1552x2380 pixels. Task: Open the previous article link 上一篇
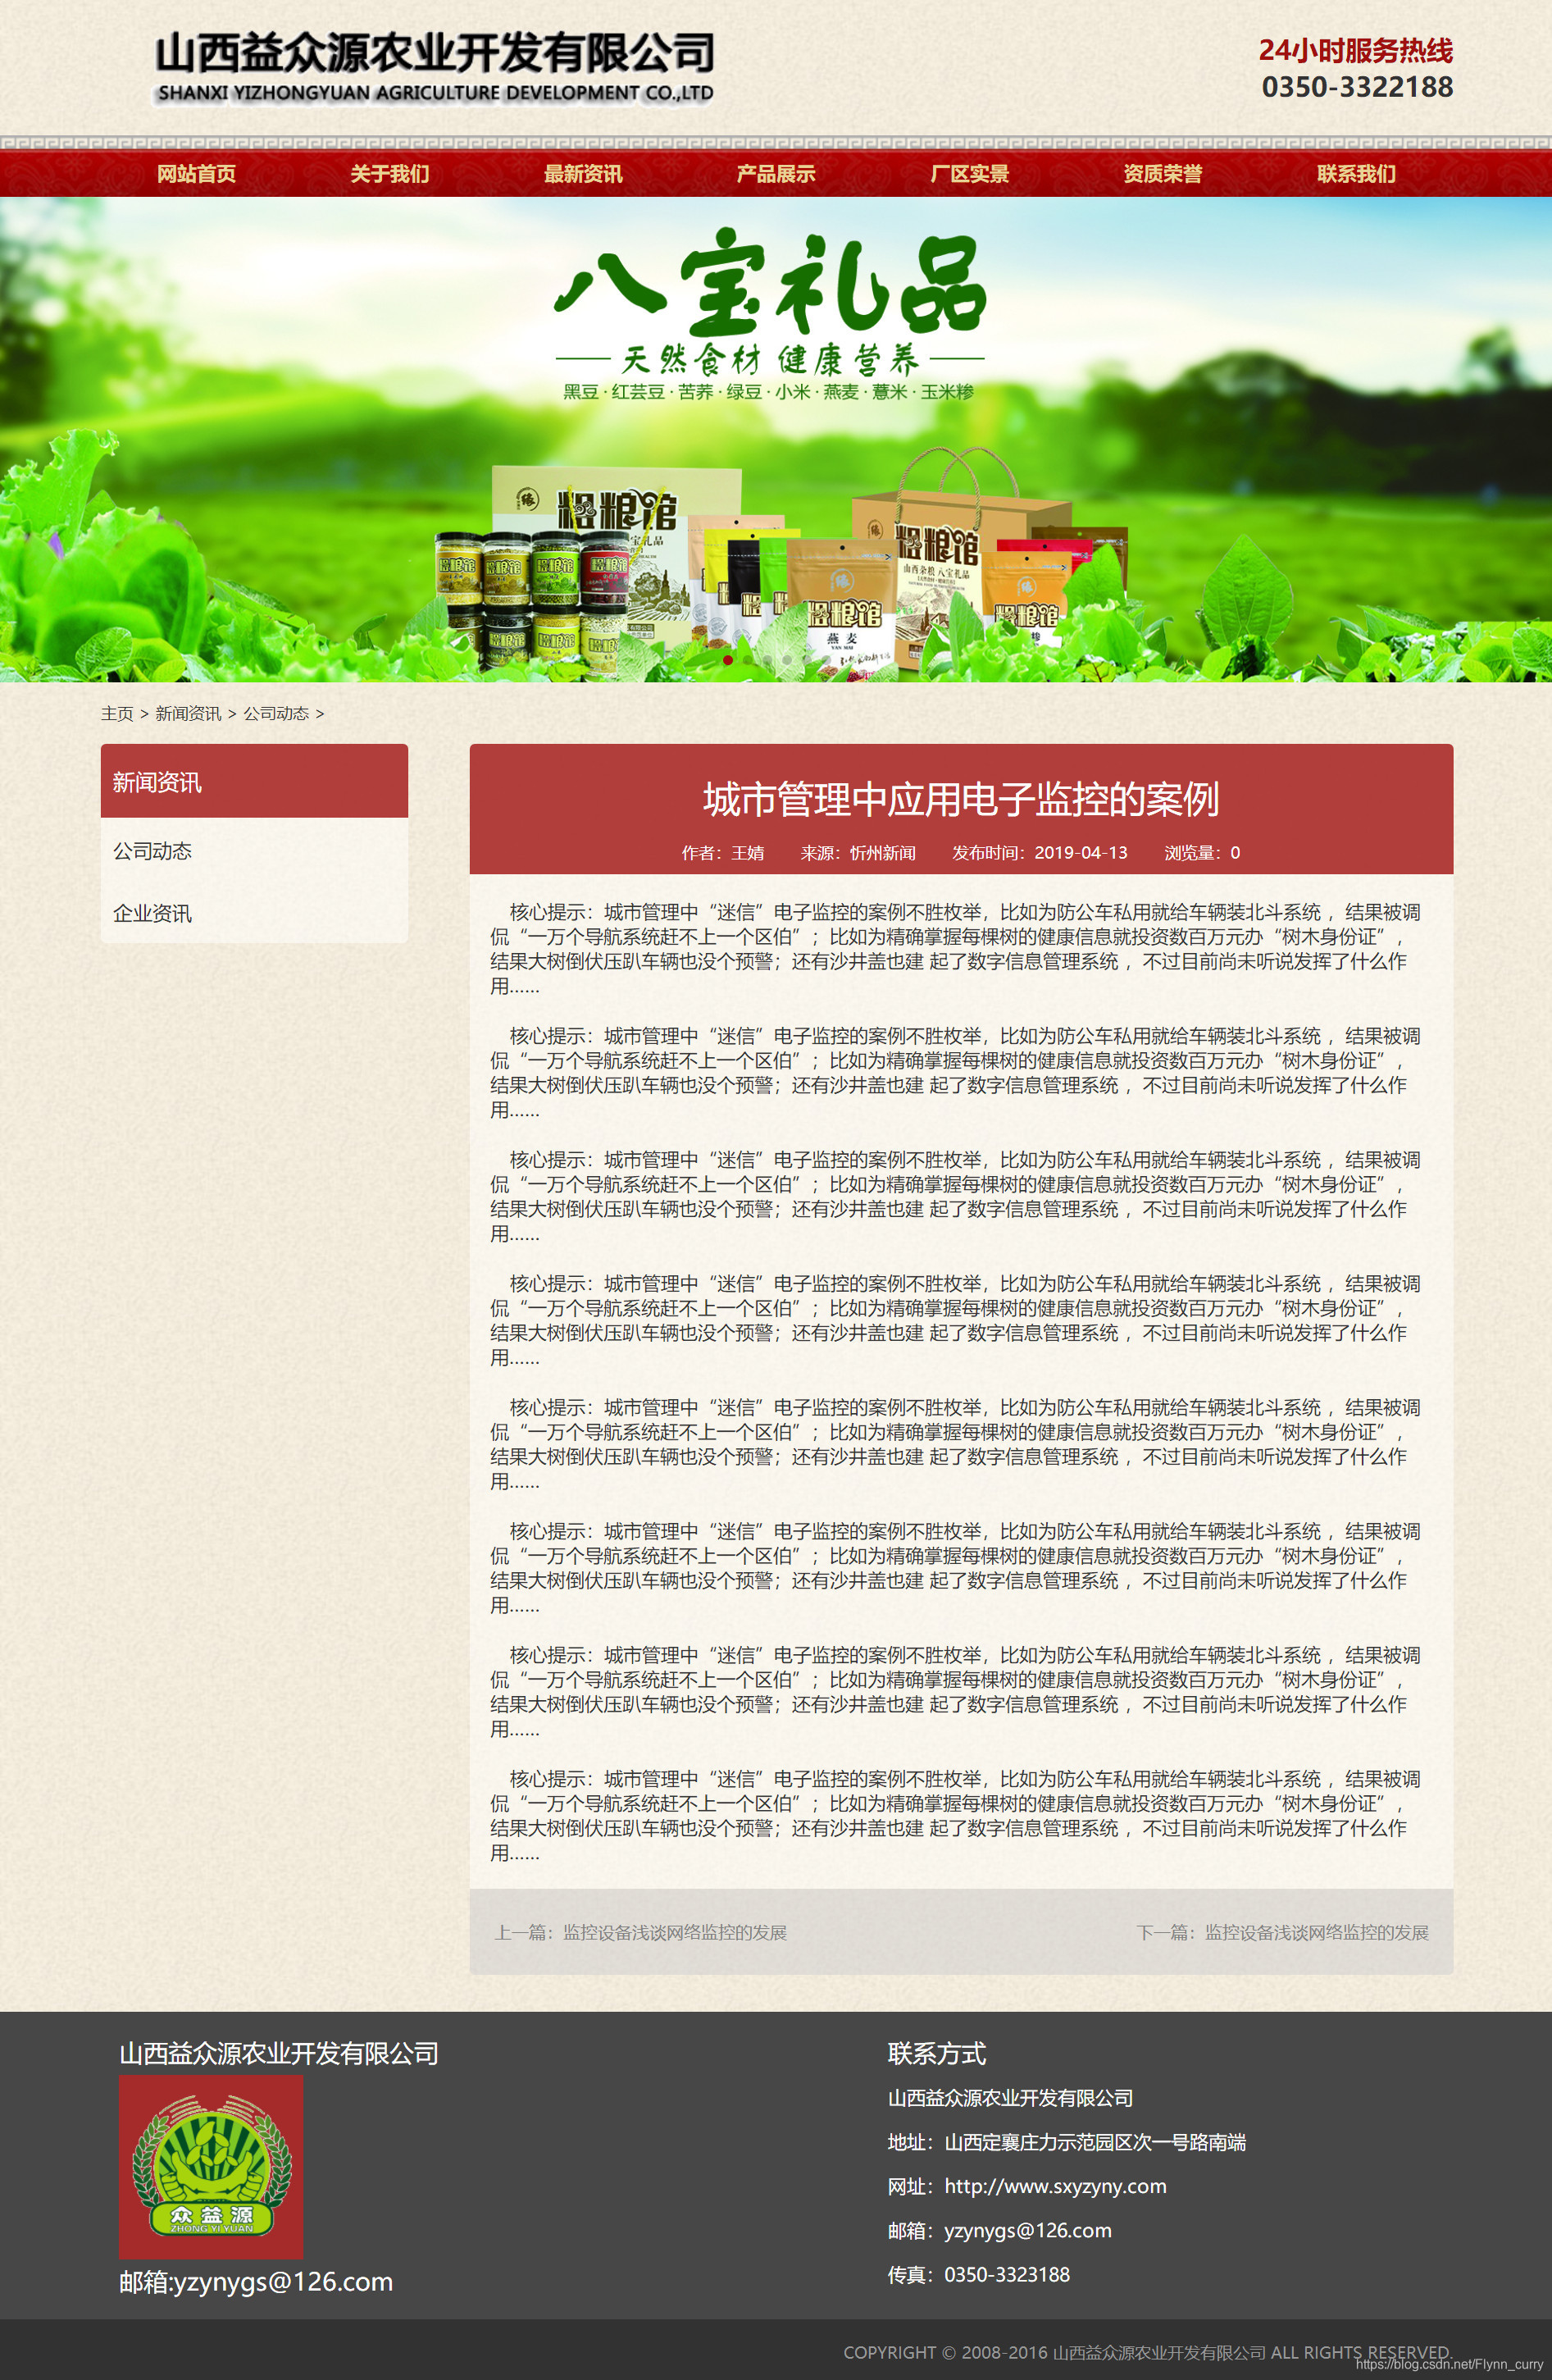pos(641,1932)
